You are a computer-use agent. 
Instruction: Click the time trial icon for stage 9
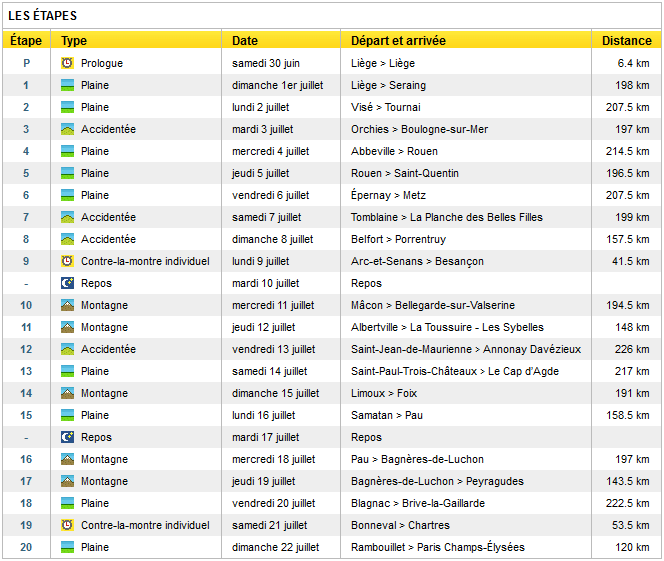point(67,261)
